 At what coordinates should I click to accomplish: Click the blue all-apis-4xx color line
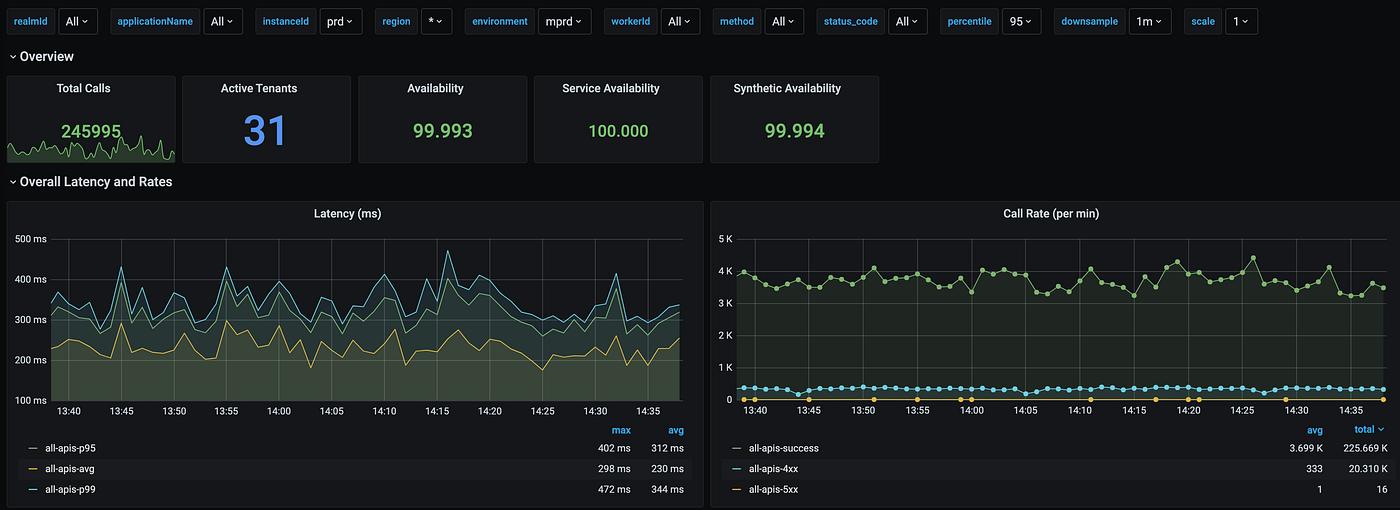[737, 469]
